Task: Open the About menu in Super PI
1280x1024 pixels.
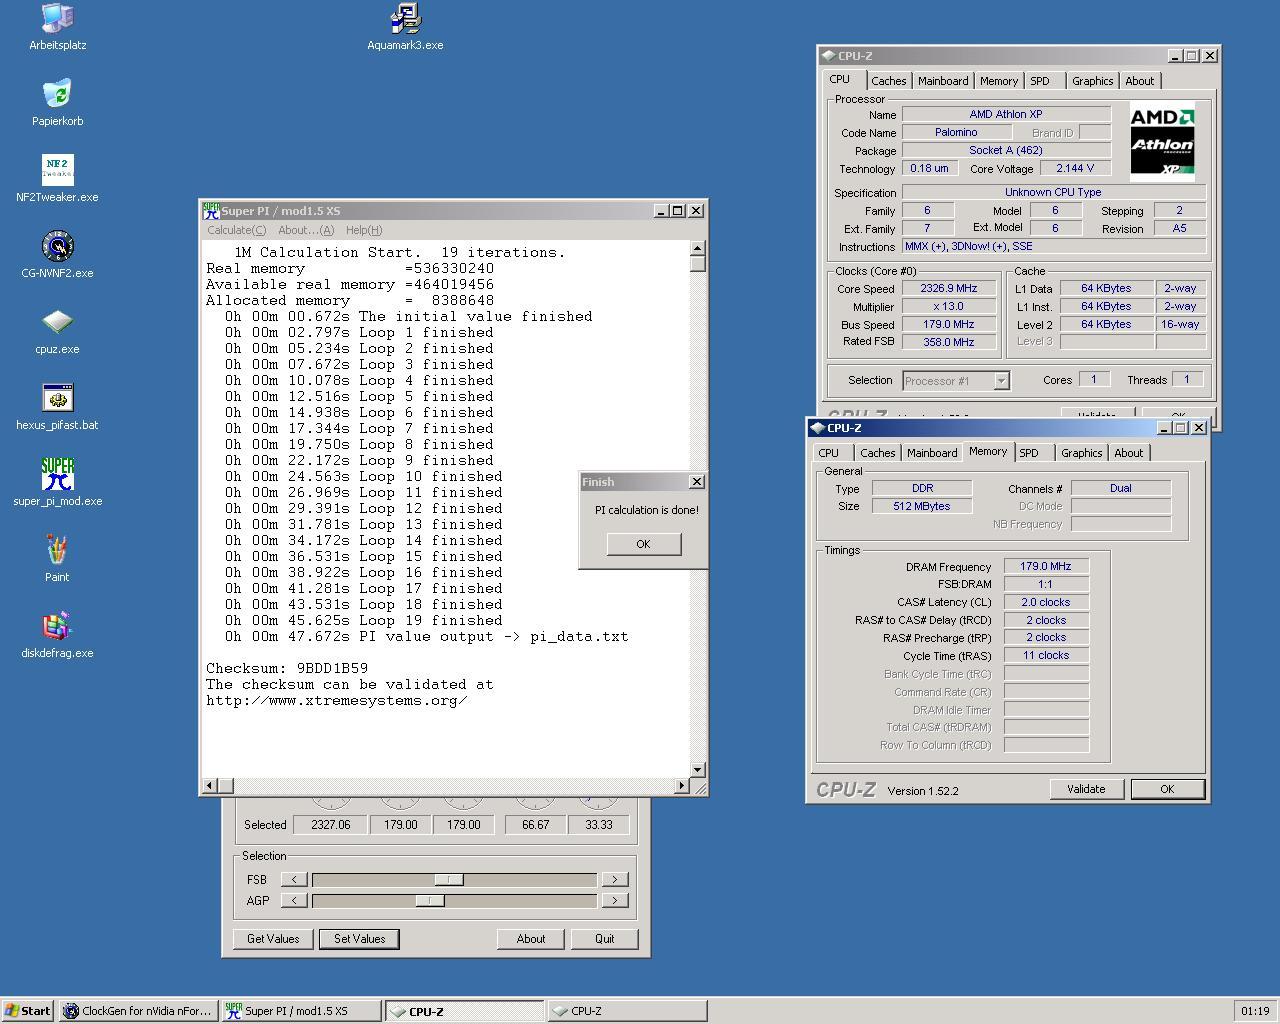Action: 306,230
